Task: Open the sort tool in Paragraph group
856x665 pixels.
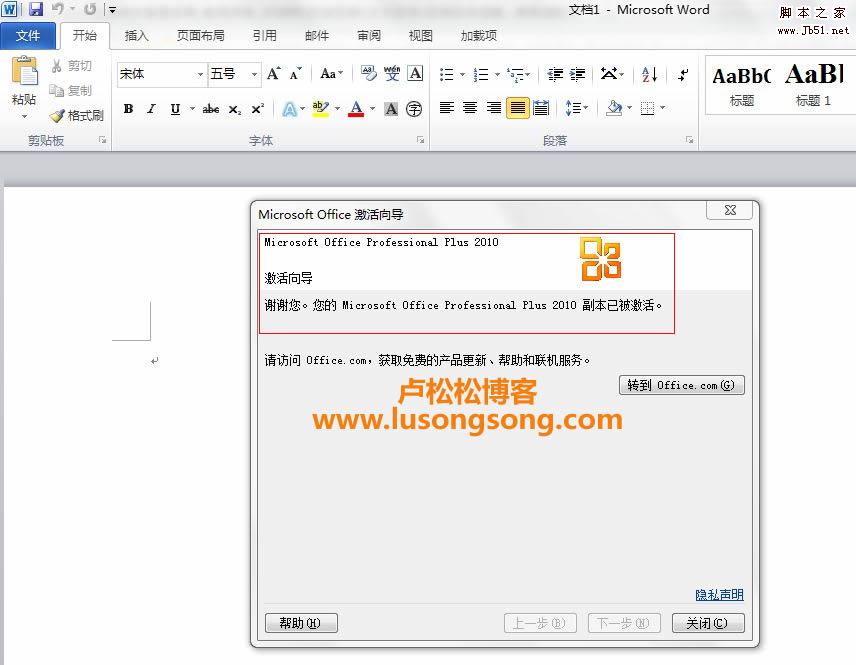Action: point(648,74)
